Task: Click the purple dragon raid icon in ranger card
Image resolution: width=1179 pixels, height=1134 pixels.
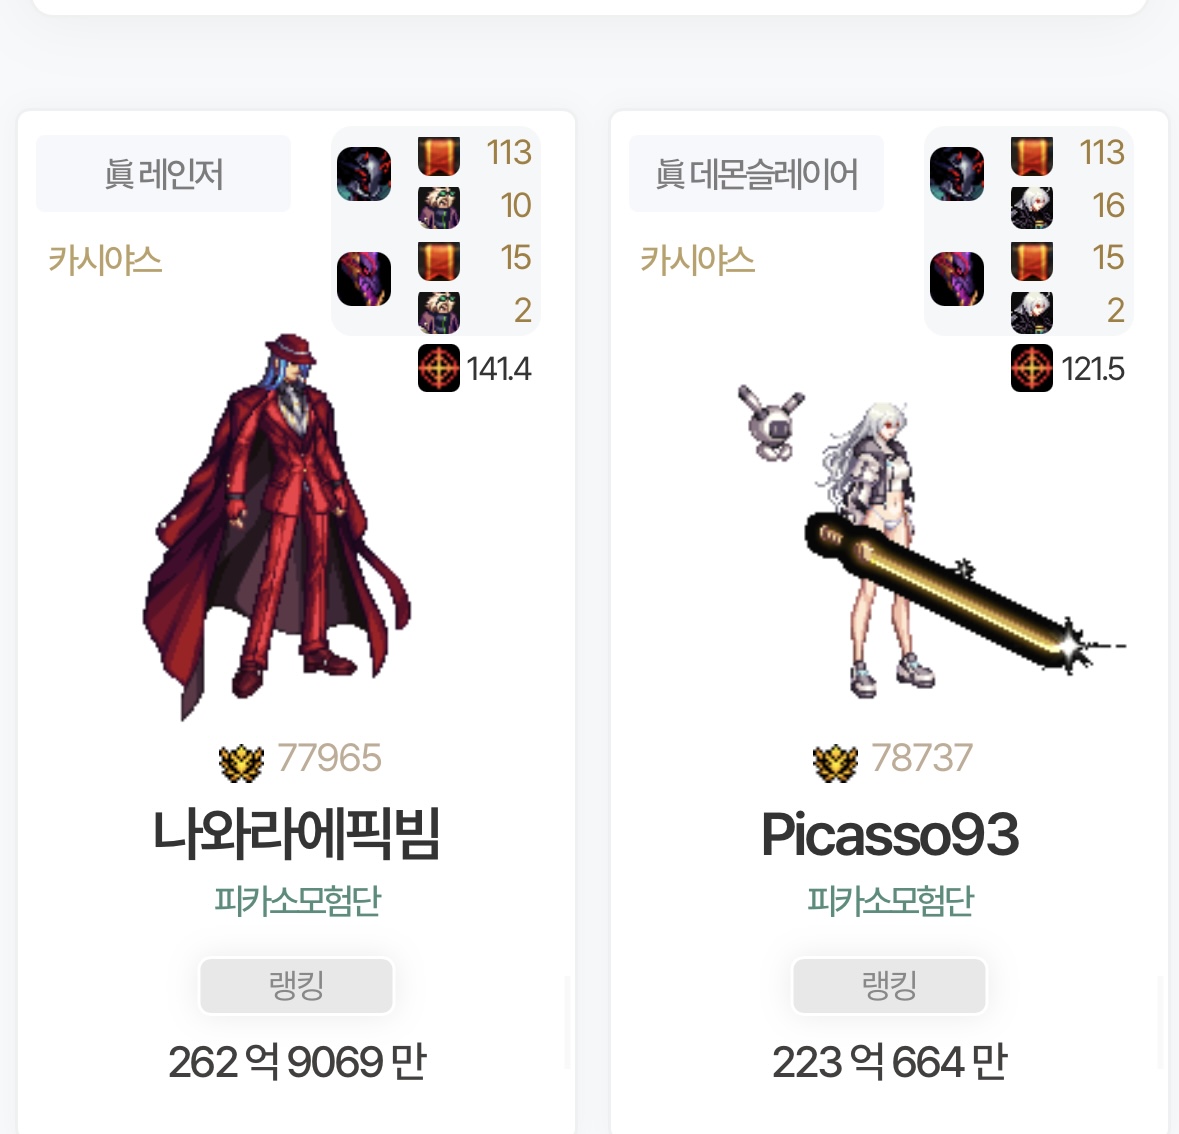Action: [364, 279]
